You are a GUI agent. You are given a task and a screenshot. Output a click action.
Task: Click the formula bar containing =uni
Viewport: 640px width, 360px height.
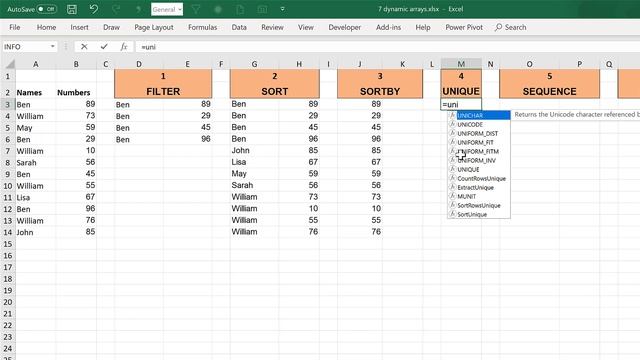tap(388, 47)
